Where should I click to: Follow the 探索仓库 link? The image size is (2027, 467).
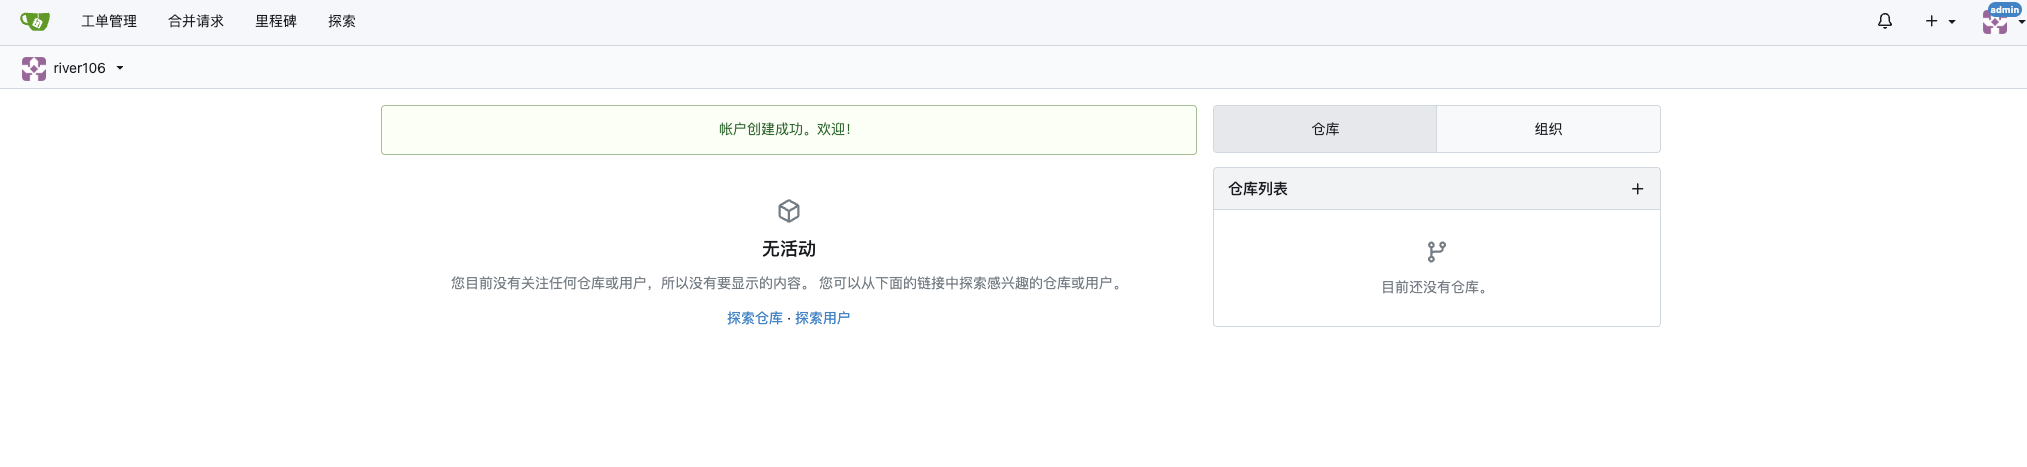point(755,318)
